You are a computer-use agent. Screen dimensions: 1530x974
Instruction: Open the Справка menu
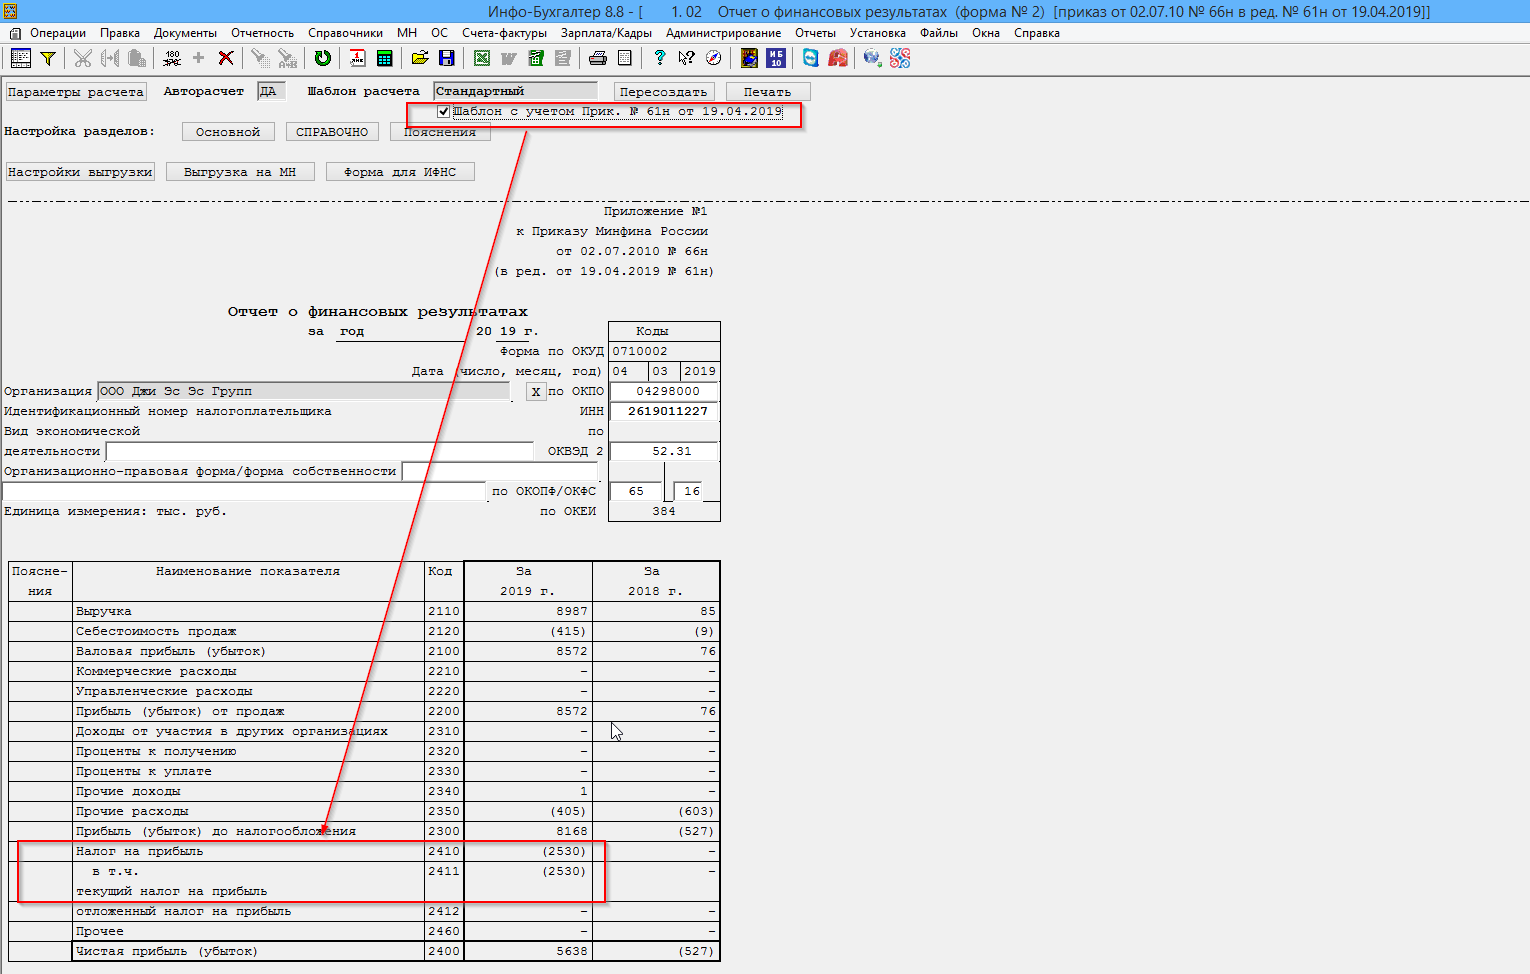tap(1037, 33)
